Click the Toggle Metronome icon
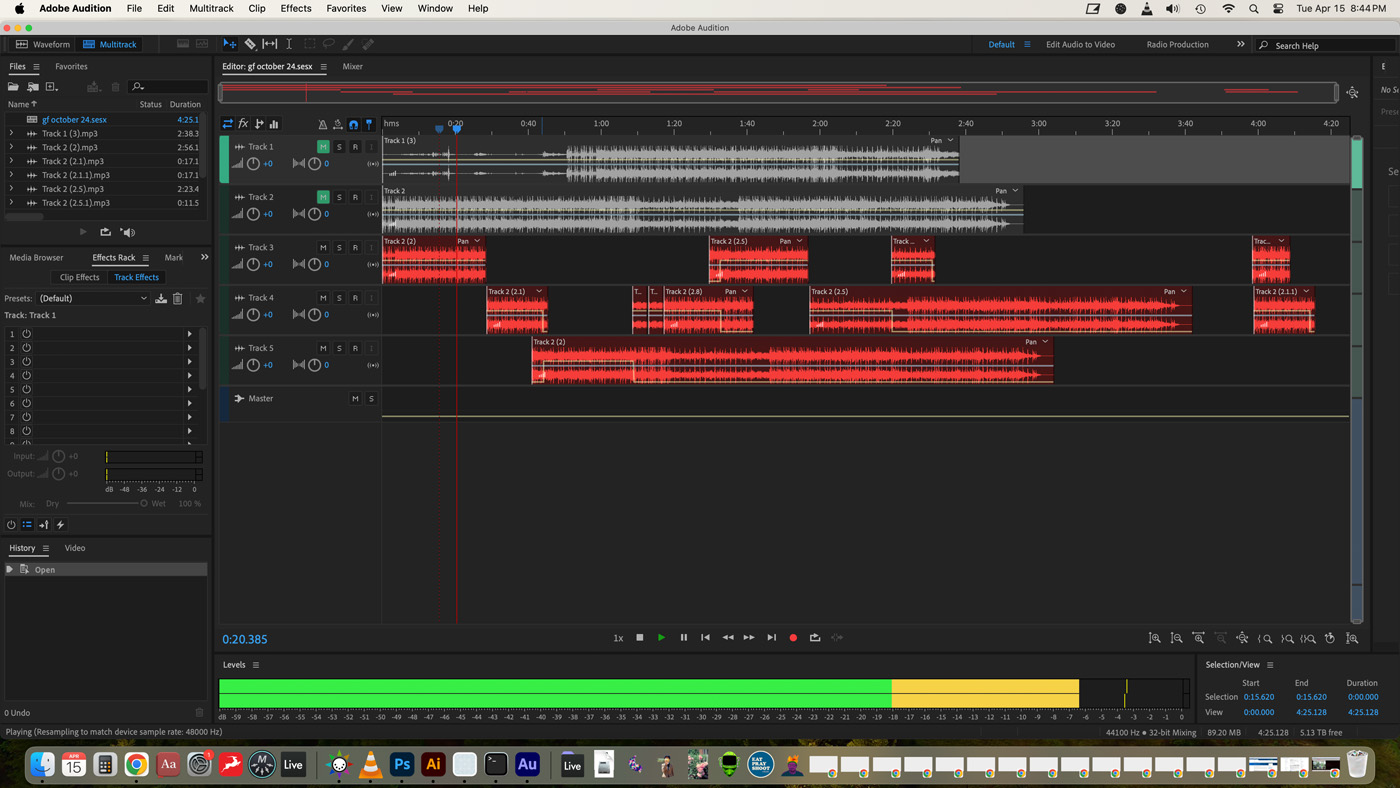The height and width of the screenshot is (788, 1400). 322,125
